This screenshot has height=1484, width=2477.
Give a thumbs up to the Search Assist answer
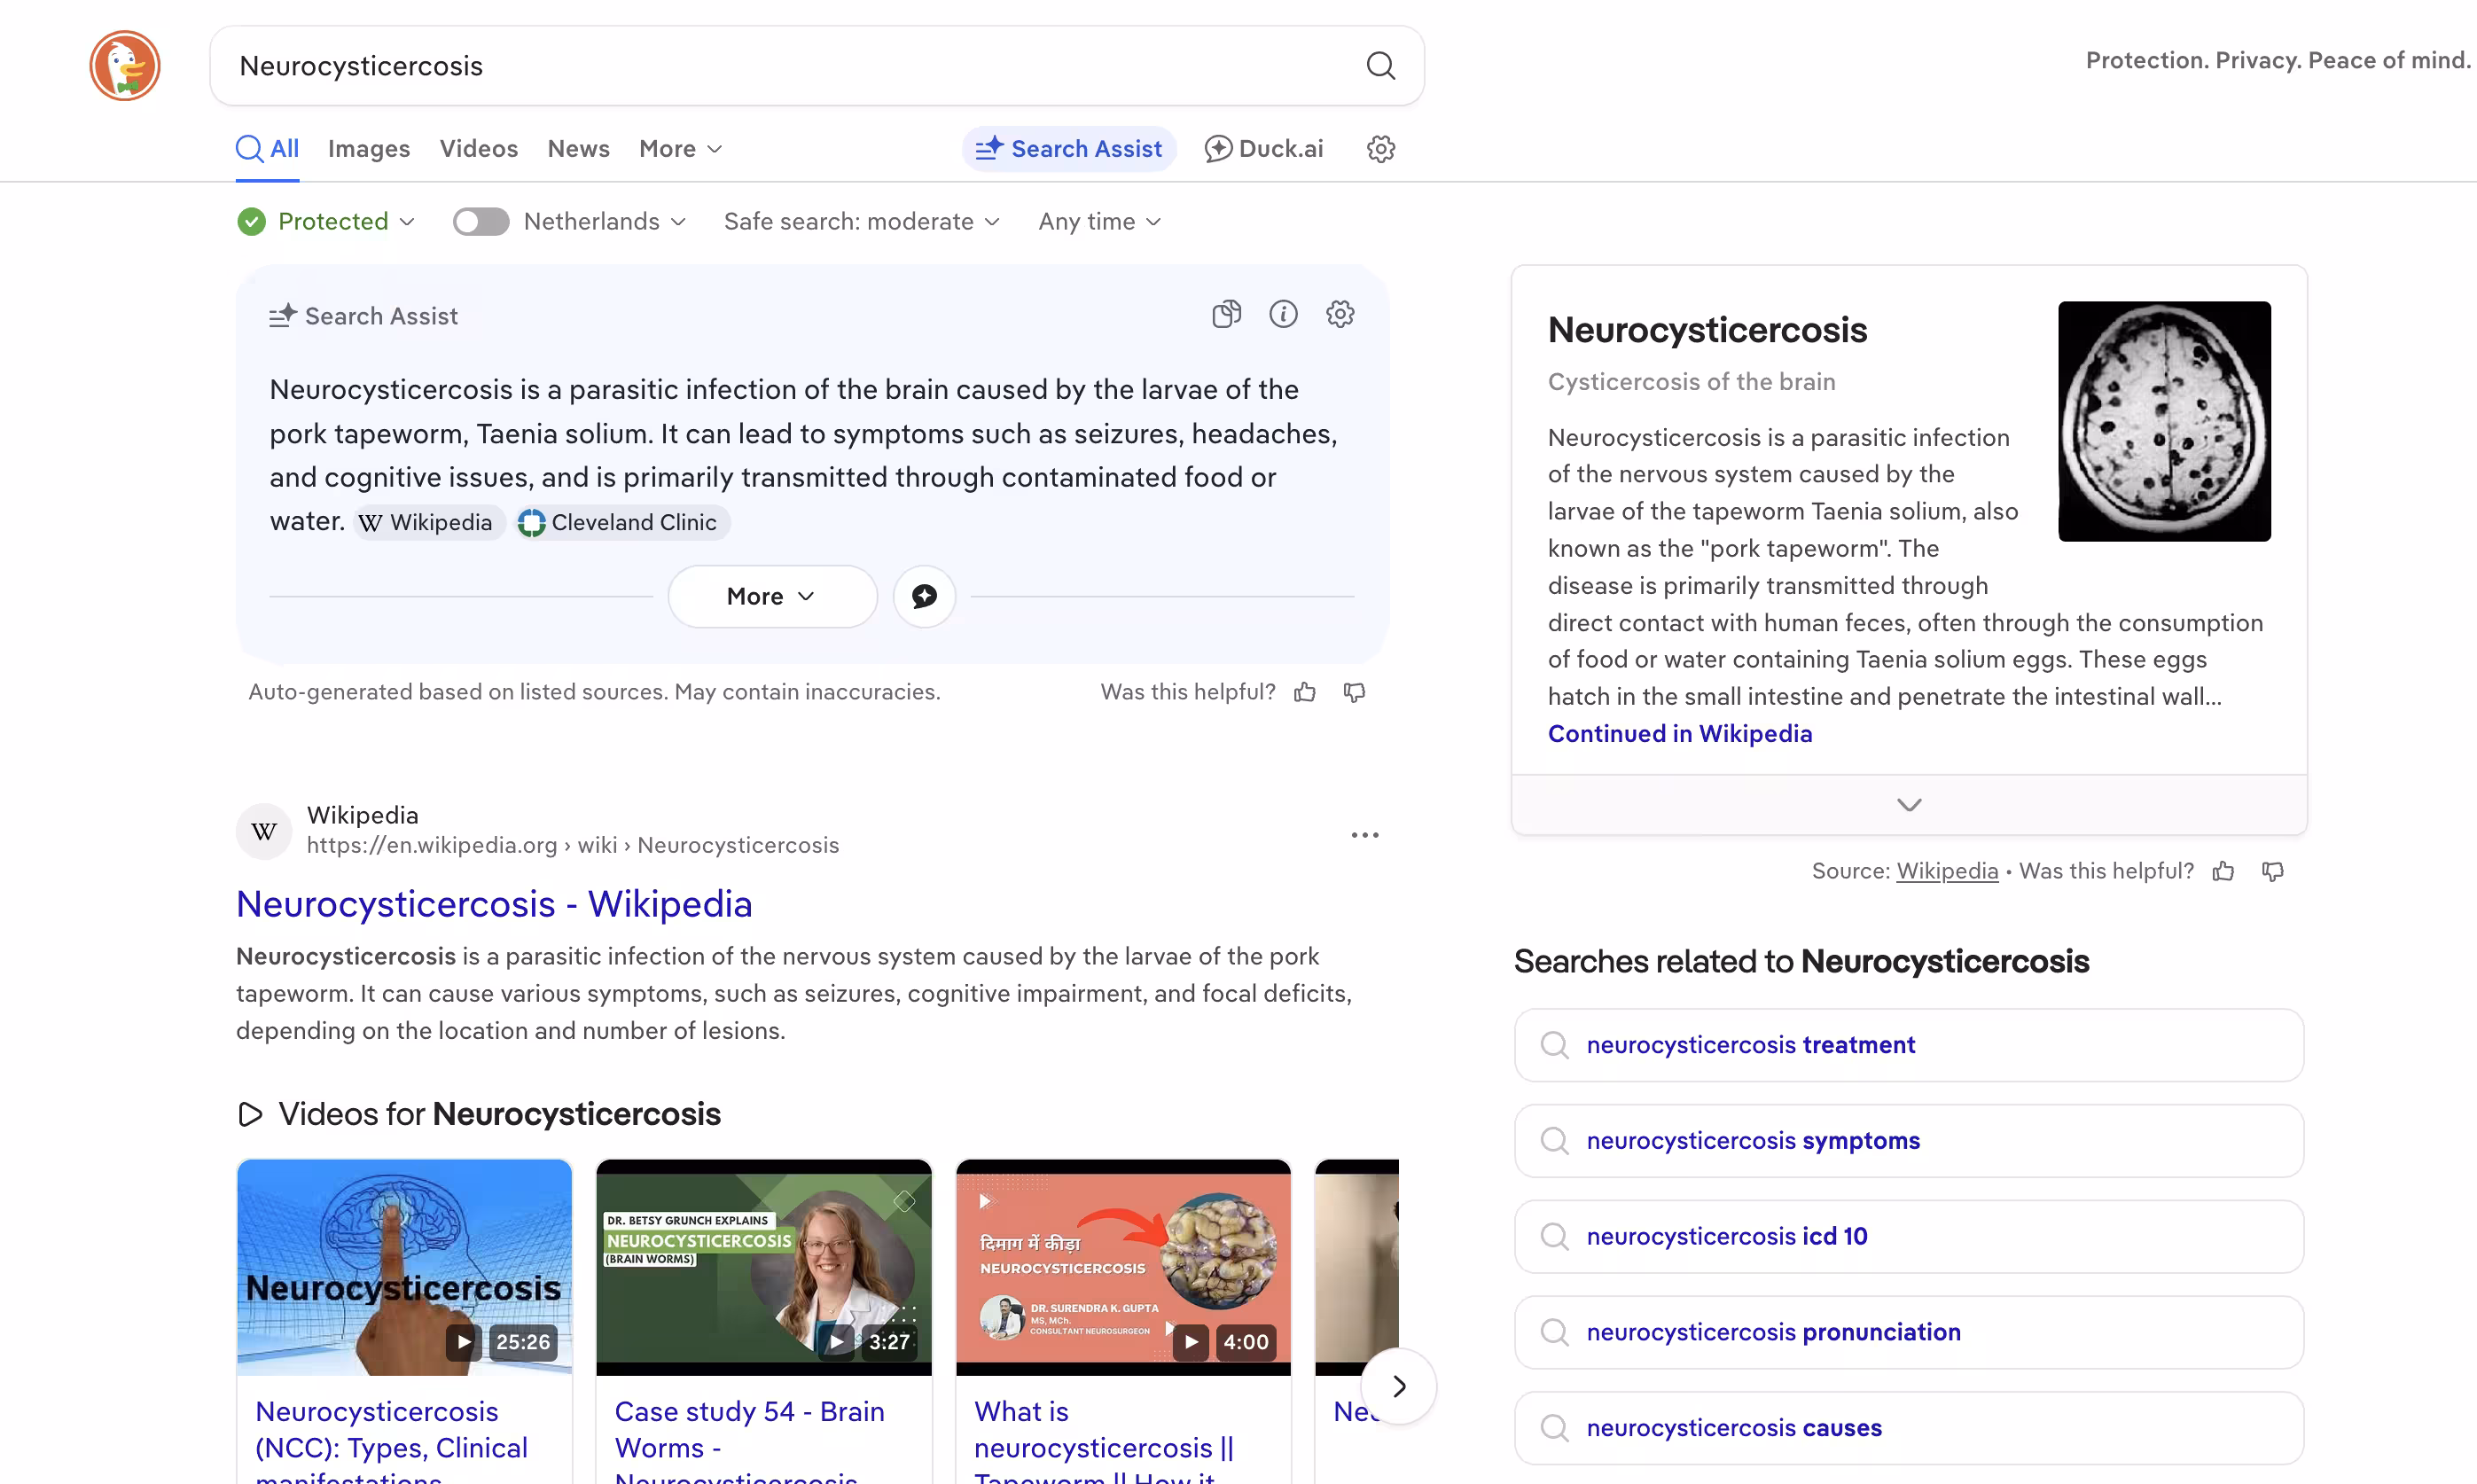[x=1304, y=691]
